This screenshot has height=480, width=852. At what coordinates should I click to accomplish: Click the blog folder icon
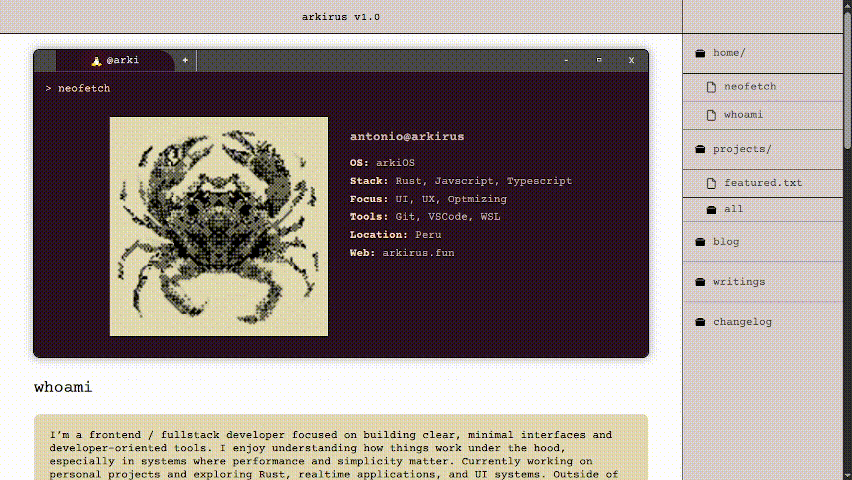tap(701, 242)
